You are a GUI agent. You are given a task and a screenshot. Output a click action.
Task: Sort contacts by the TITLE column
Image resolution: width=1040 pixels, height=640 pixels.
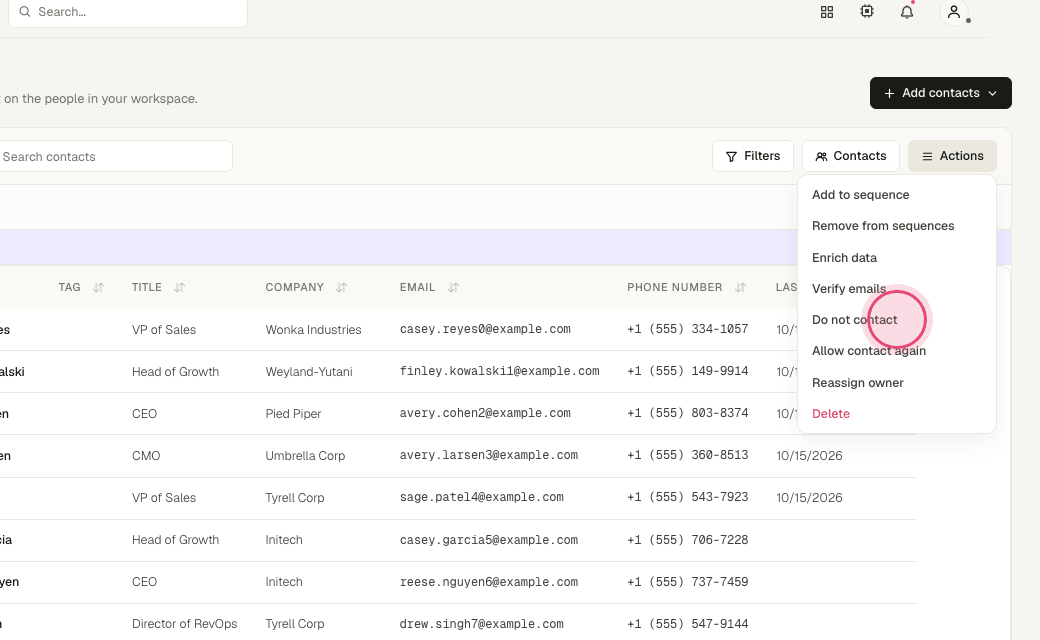[180, 287]
